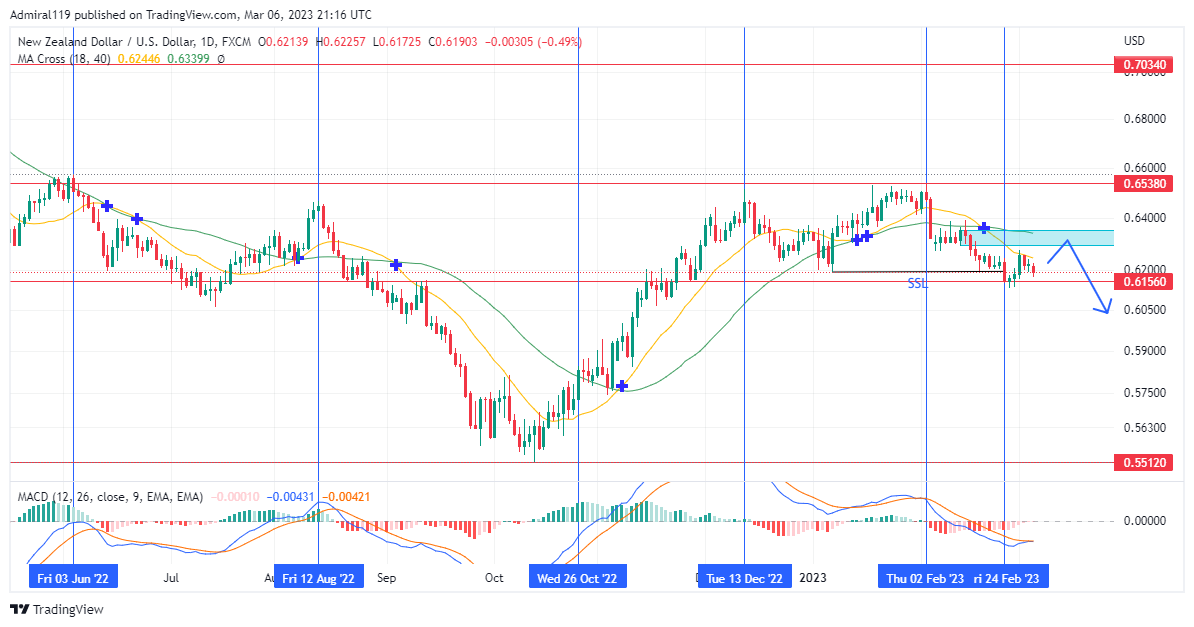Select the 0.55120 price level label

coord(1145,462)
